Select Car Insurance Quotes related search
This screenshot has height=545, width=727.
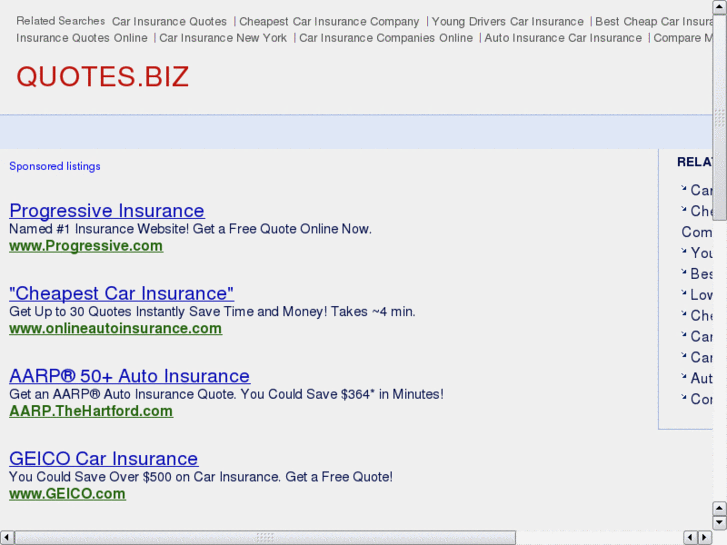pos(169,21)
